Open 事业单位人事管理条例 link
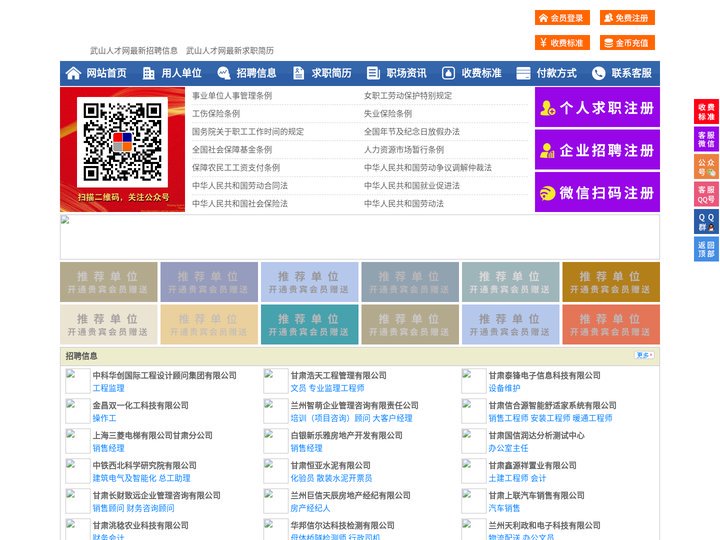Image resolution: width=720 pixels, height=540 pixels. click(232, 96)
